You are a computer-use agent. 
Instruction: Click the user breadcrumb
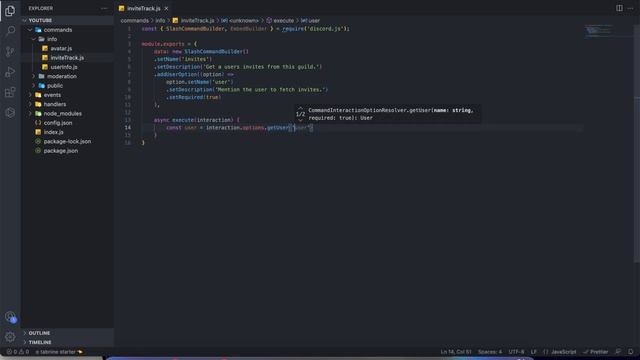311,20
